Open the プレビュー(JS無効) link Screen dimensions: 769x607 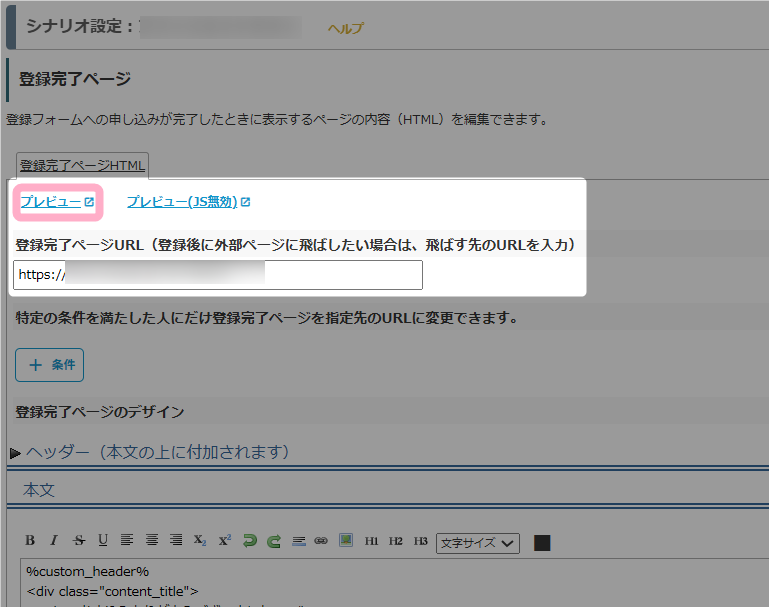point(189,202)
